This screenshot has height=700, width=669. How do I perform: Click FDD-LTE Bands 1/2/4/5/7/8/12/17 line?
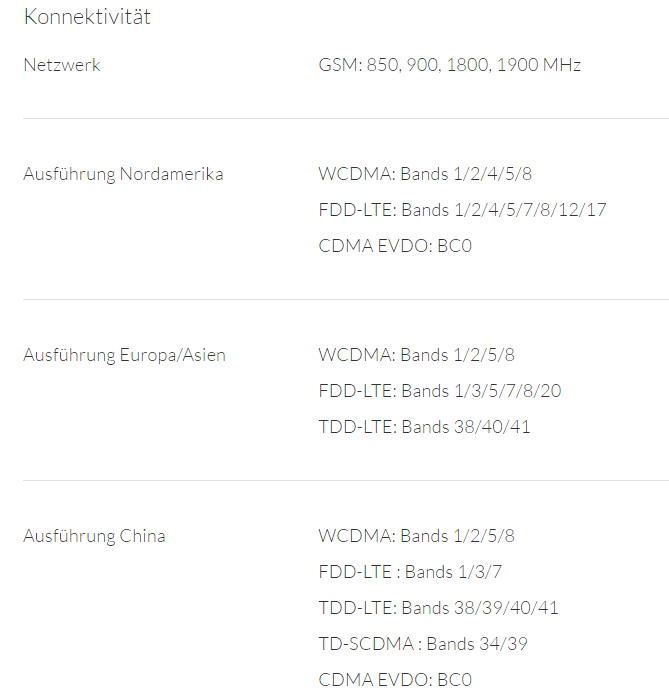coord(462,210)
